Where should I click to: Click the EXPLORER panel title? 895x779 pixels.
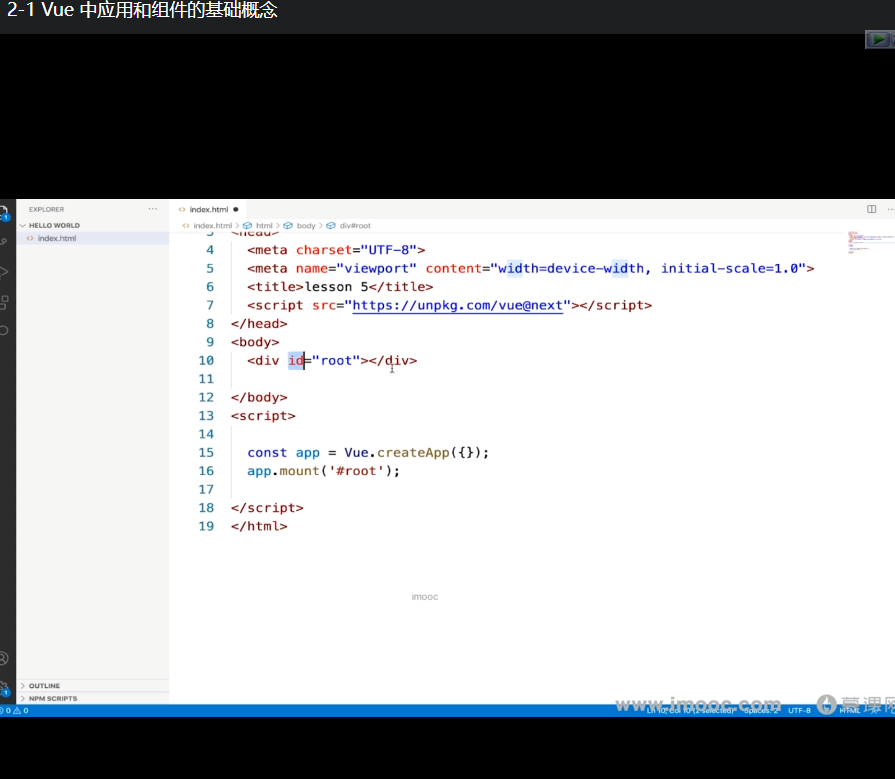pos(46,209)
